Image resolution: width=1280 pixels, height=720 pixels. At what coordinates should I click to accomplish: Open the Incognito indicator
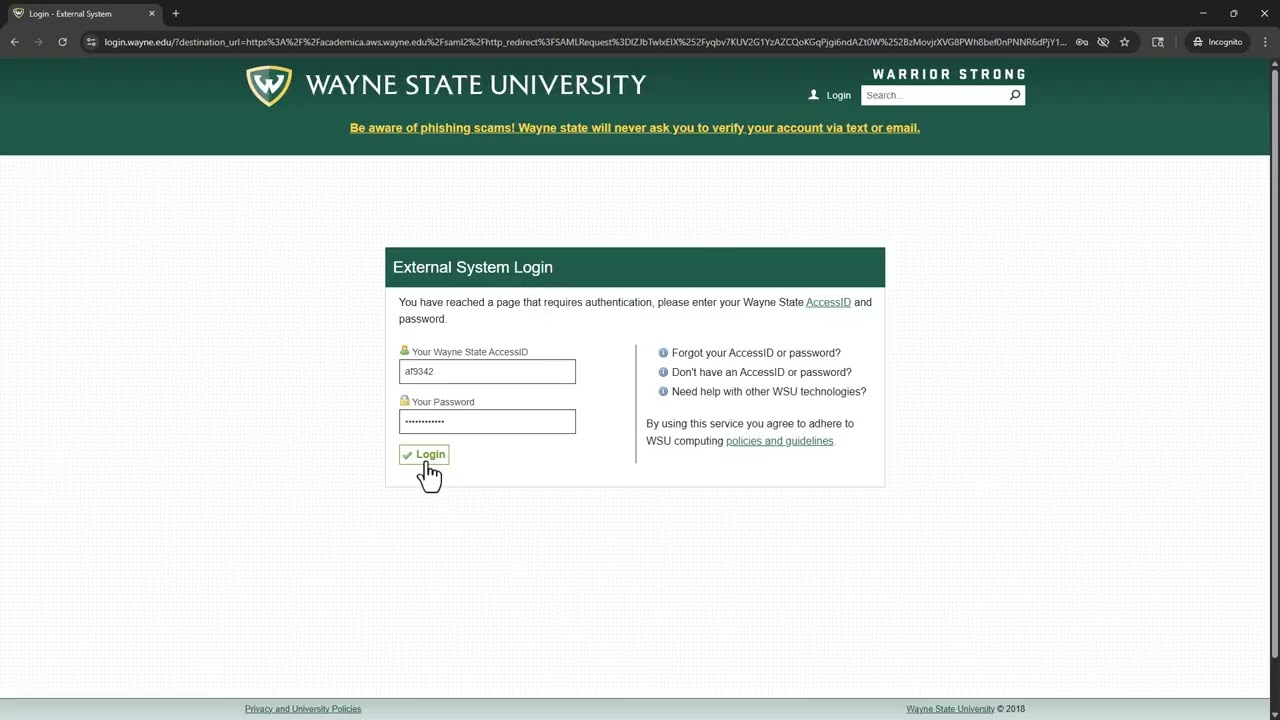coord(1217,42)
